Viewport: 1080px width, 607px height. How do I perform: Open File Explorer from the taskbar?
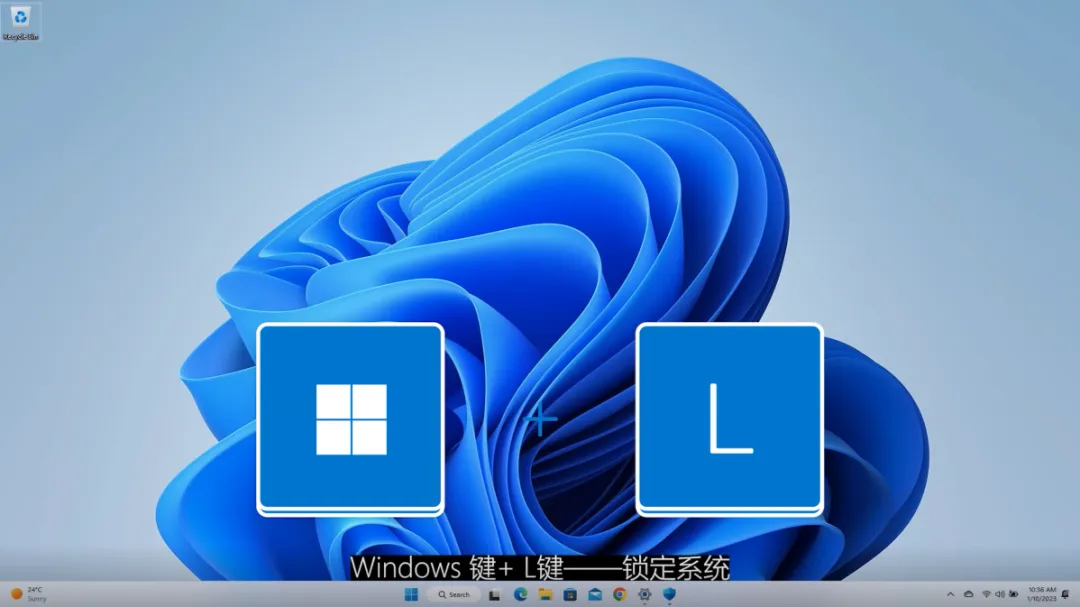[x=545, y=595]
